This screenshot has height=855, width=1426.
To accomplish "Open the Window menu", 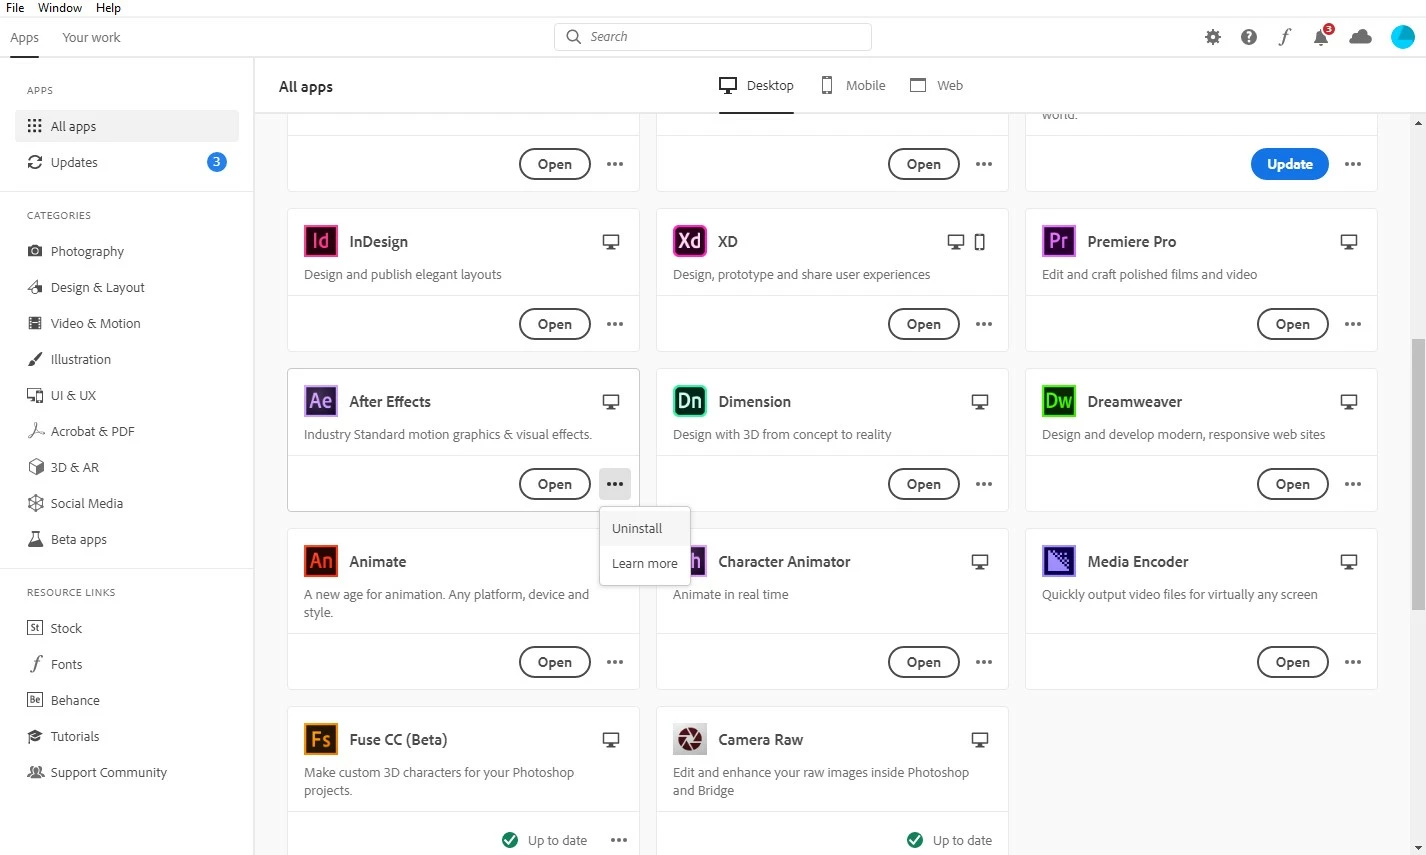I will (x=60, y=8).
